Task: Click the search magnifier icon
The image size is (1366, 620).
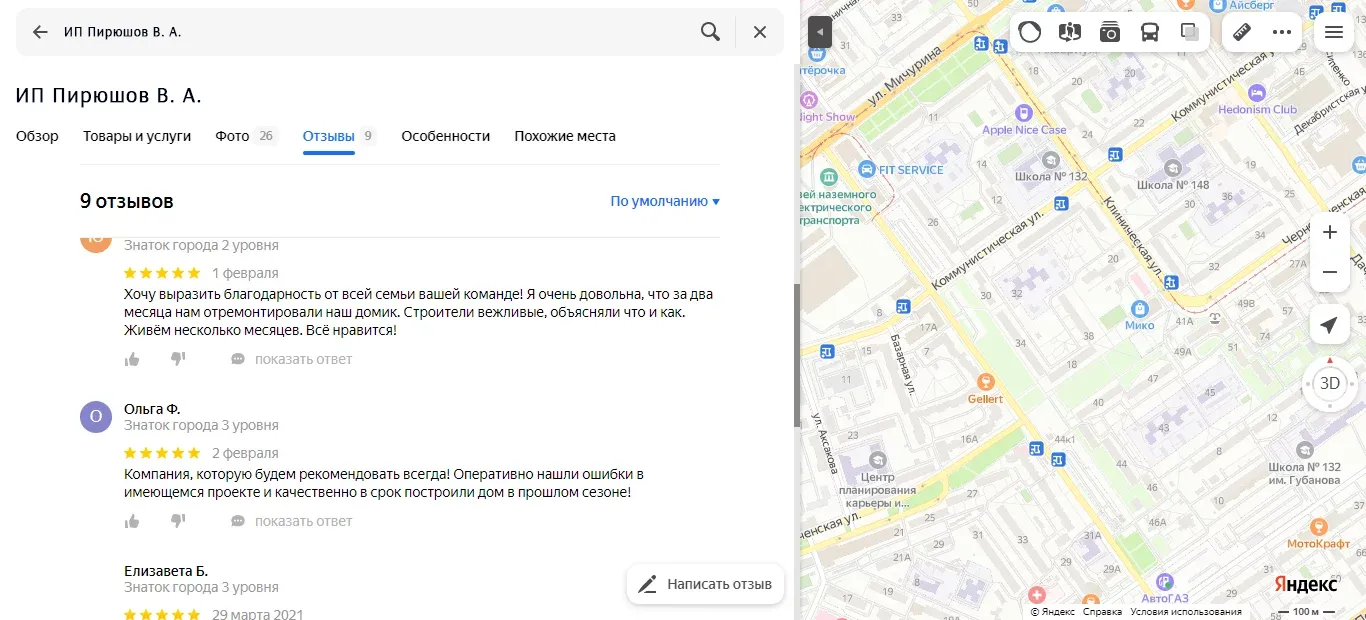Action: click(710, 32)
